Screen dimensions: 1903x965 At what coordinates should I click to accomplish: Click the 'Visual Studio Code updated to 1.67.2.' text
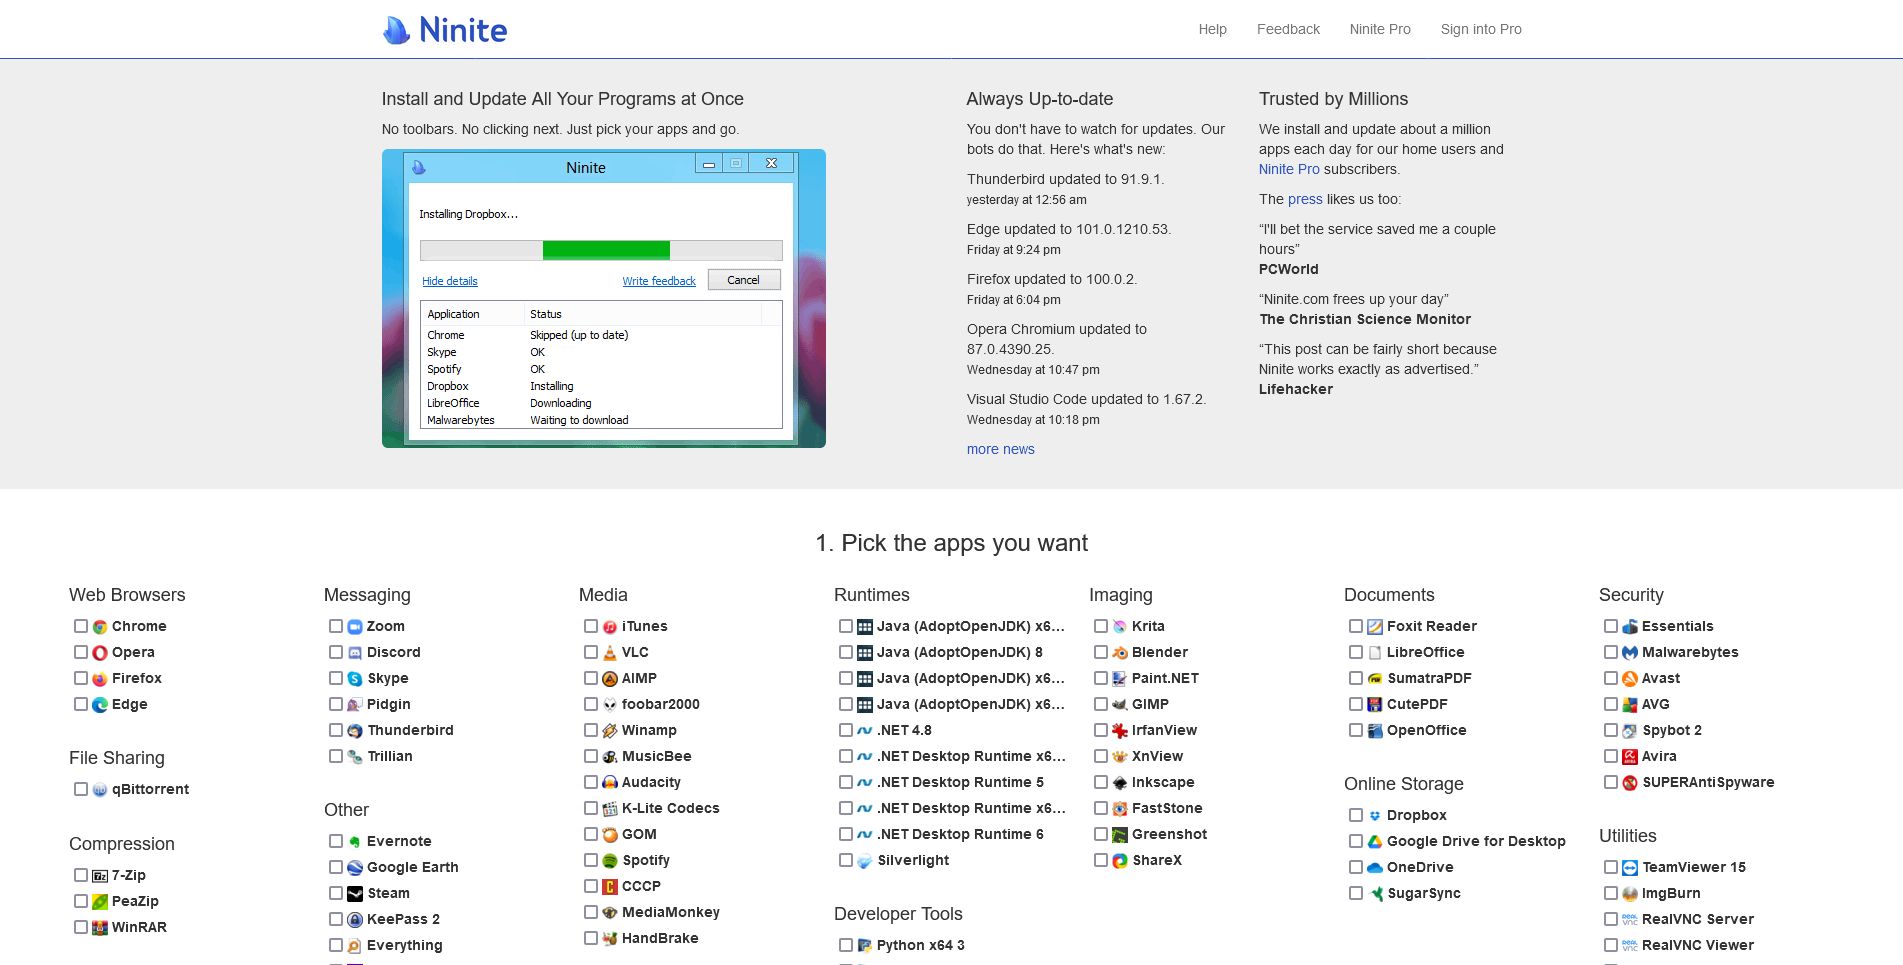pos(1086,399)
